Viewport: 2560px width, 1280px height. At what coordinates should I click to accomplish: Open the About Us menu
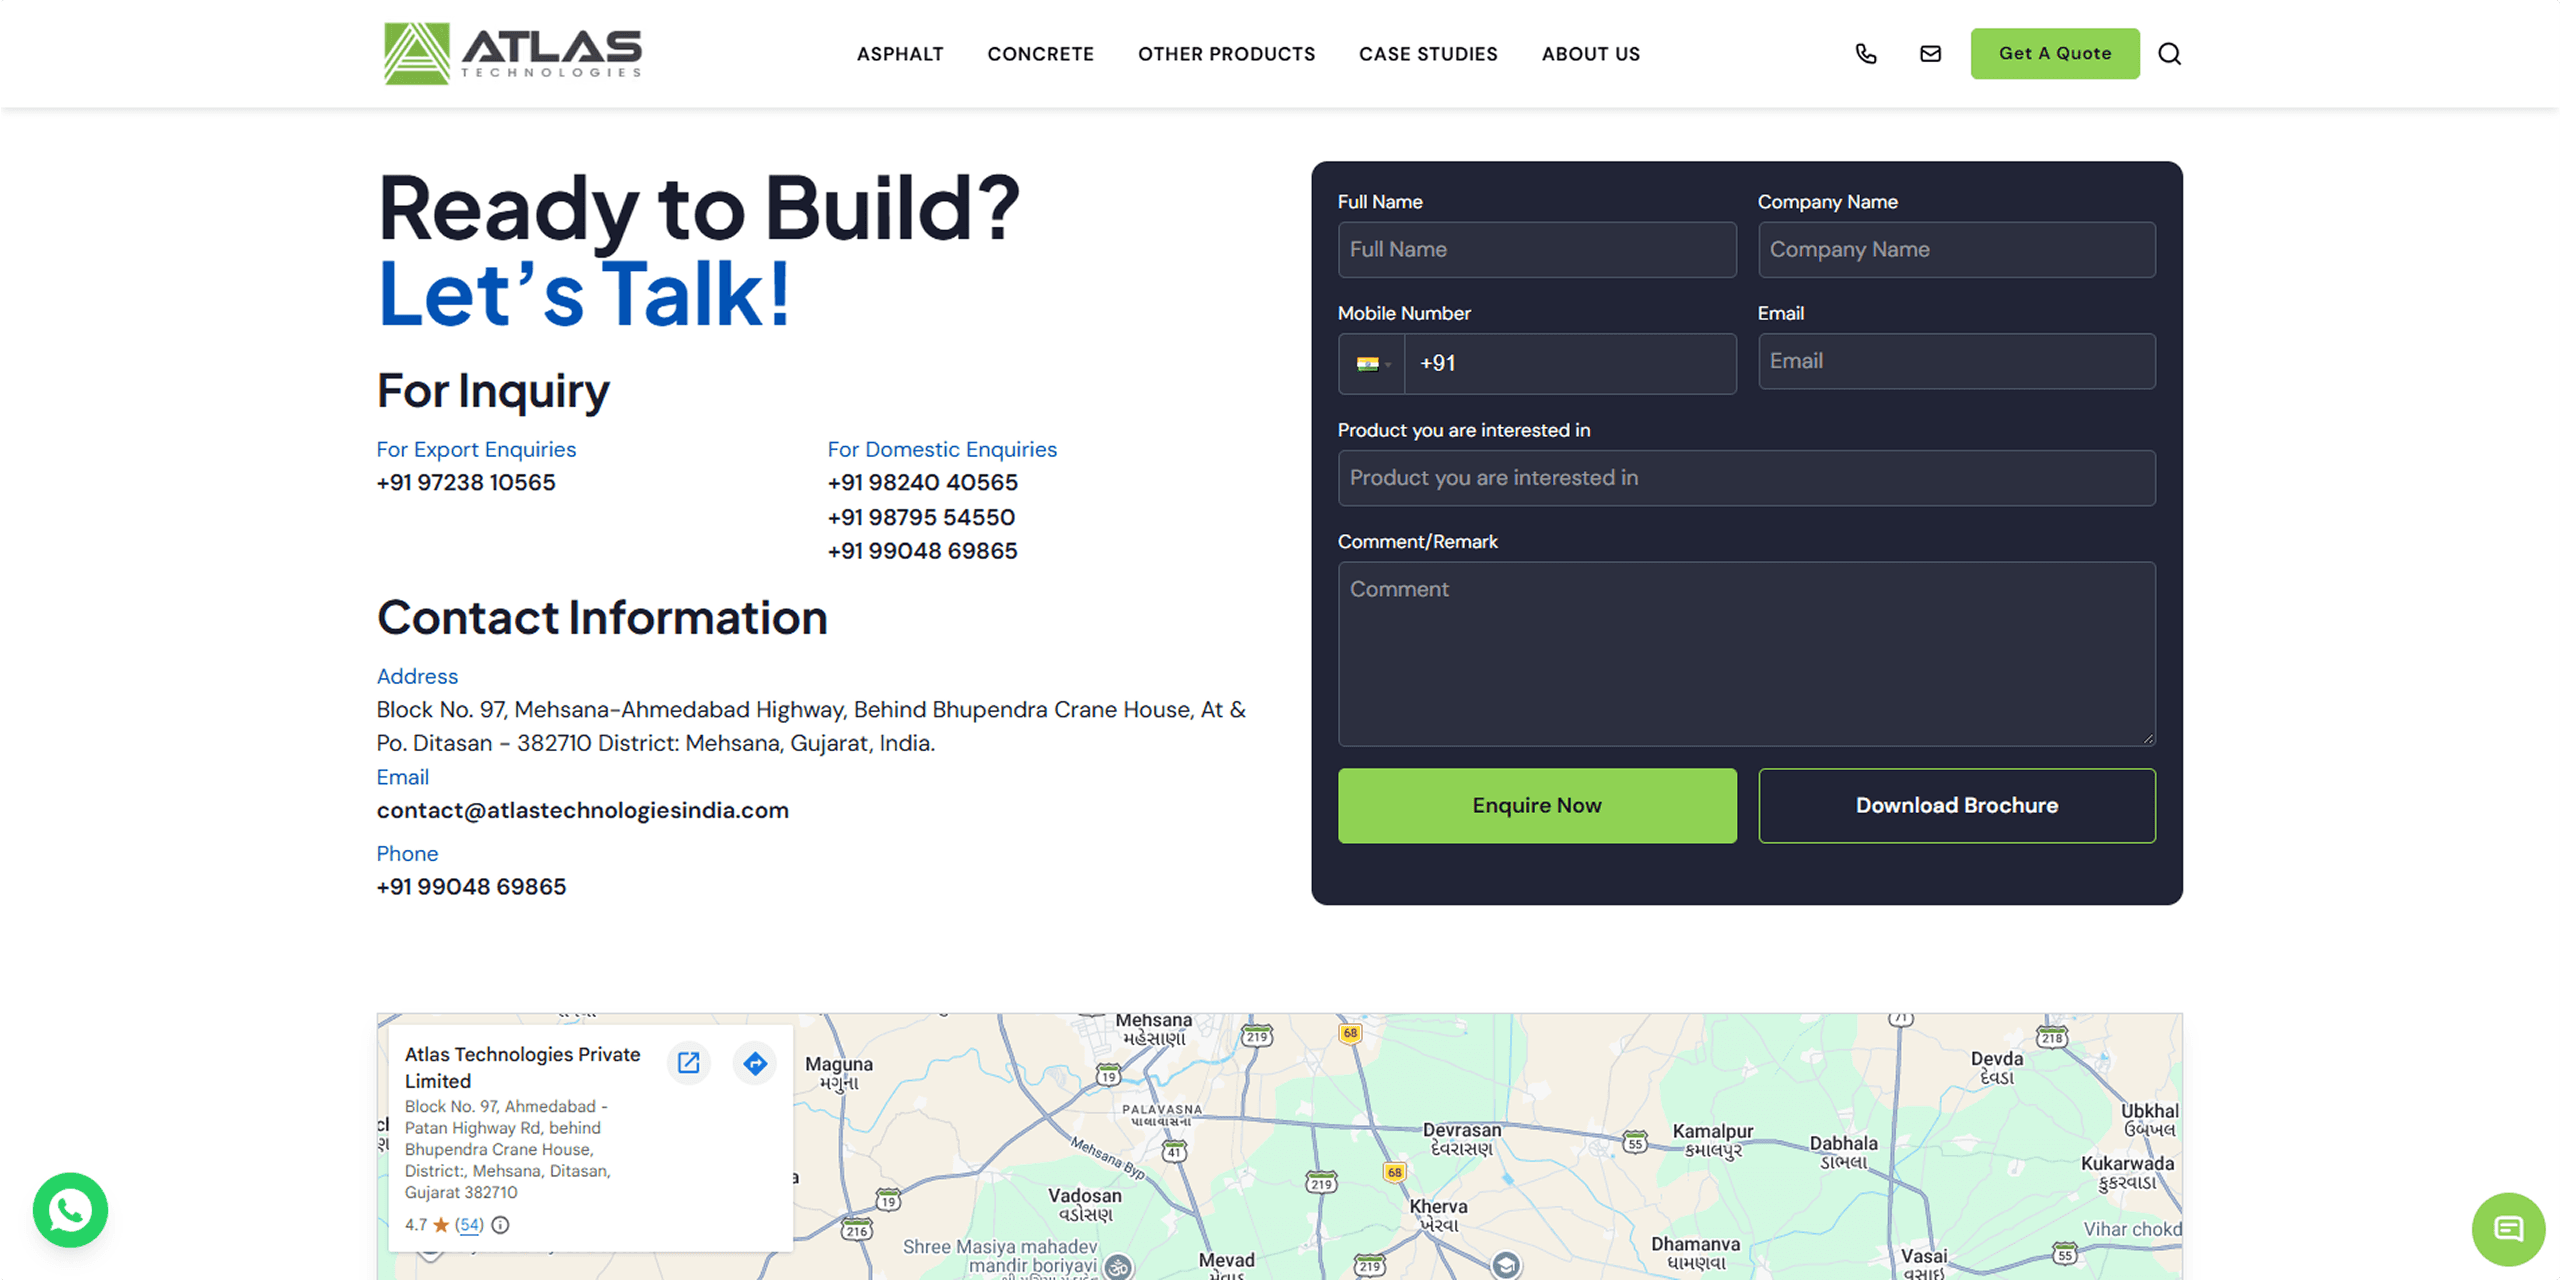pyautogui.click(x=1590, y=54)
